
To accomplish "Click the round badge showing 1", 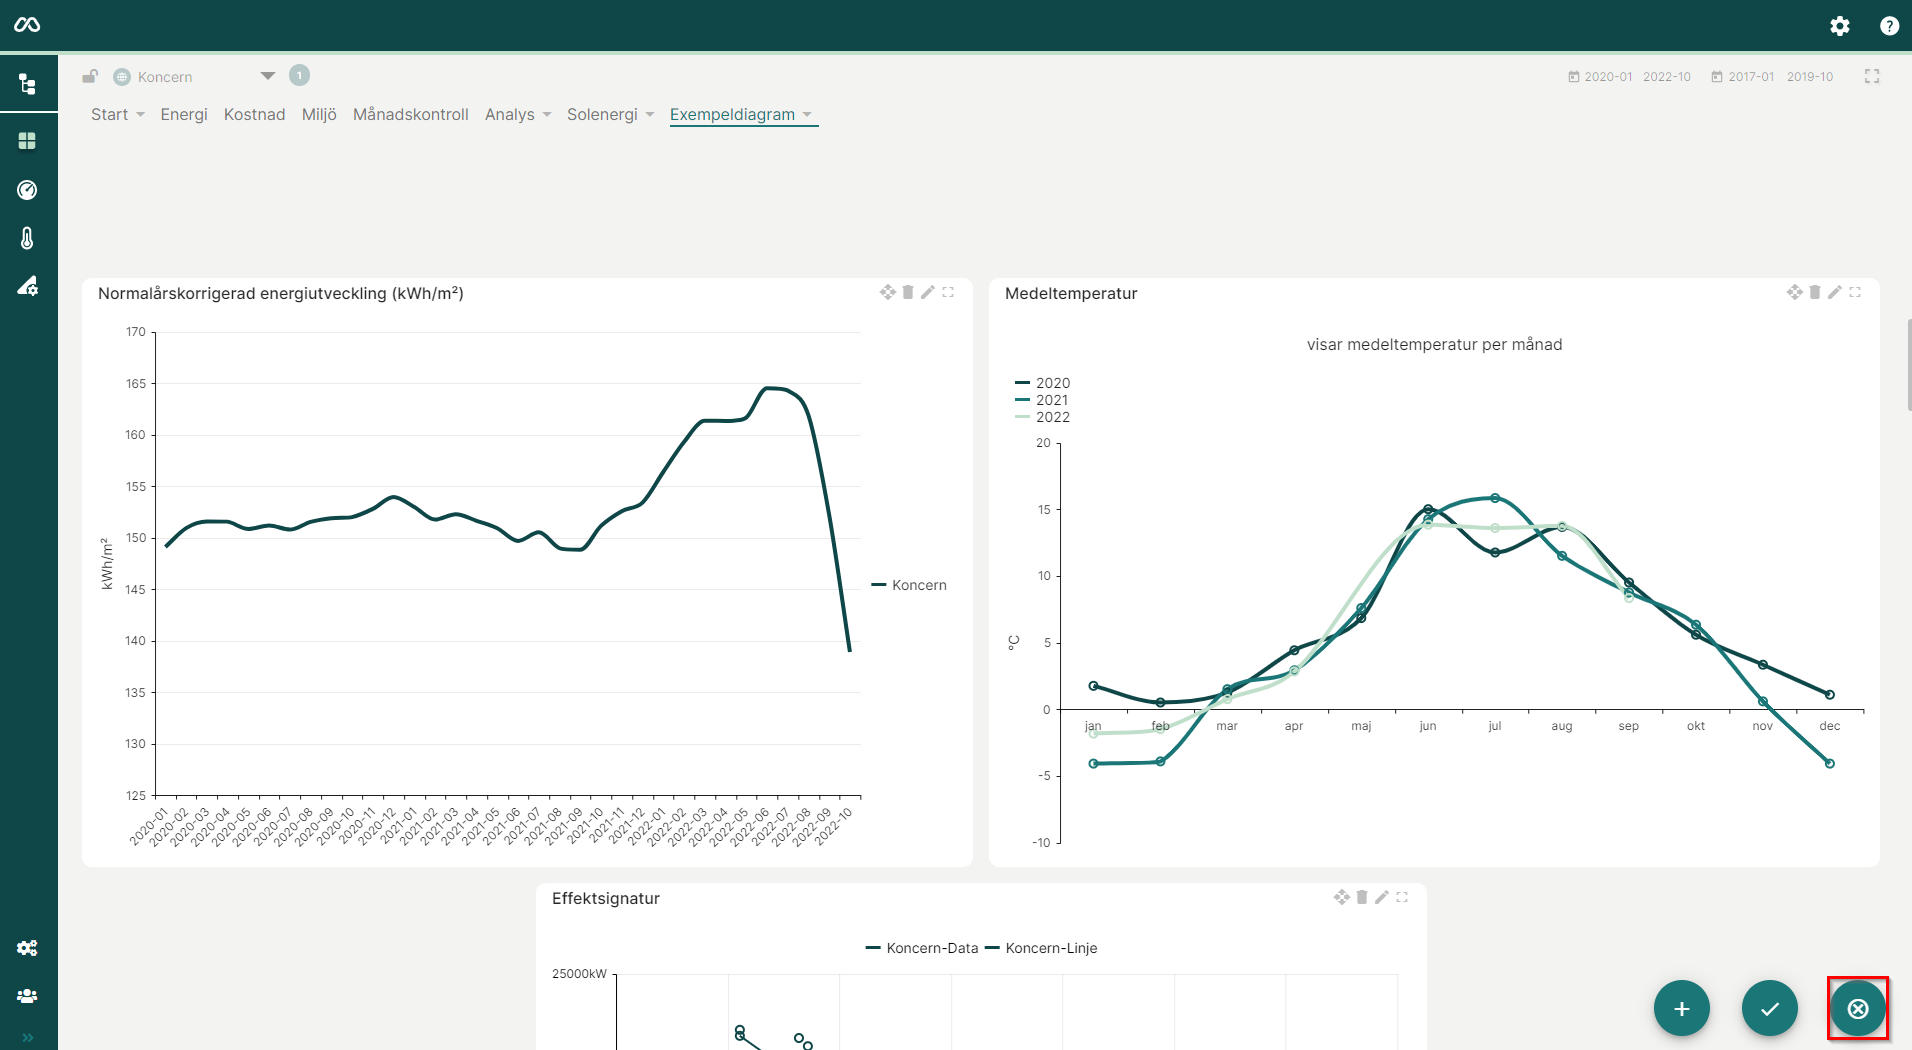I will coord(299,75).
